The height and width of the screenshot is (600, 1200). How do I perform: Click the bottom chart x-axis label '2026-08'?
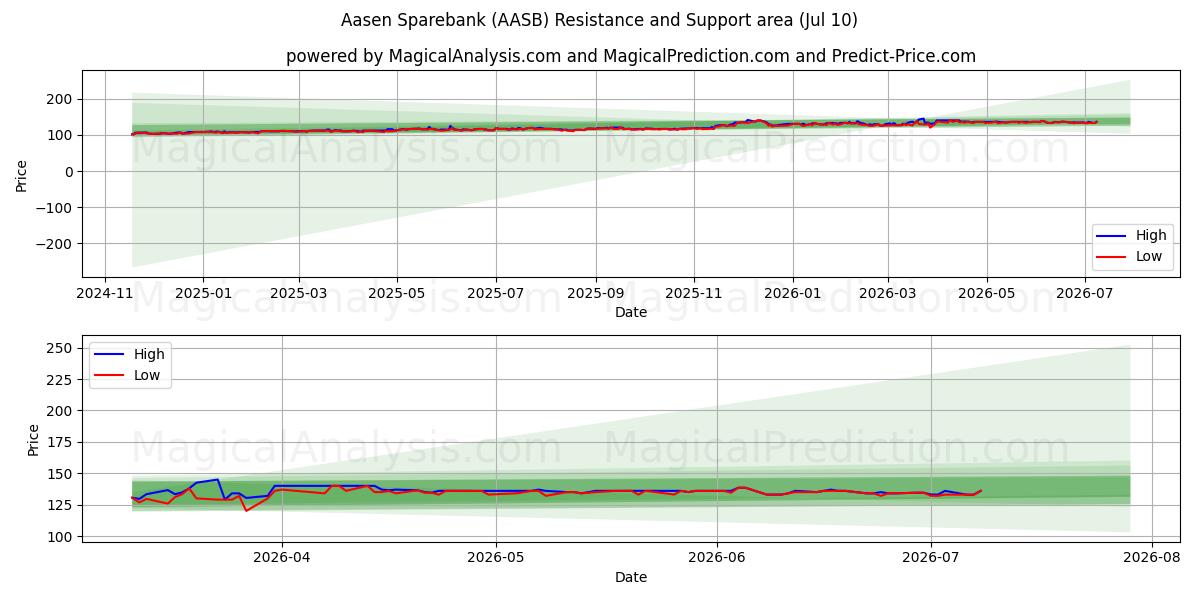coord(1152,560)
